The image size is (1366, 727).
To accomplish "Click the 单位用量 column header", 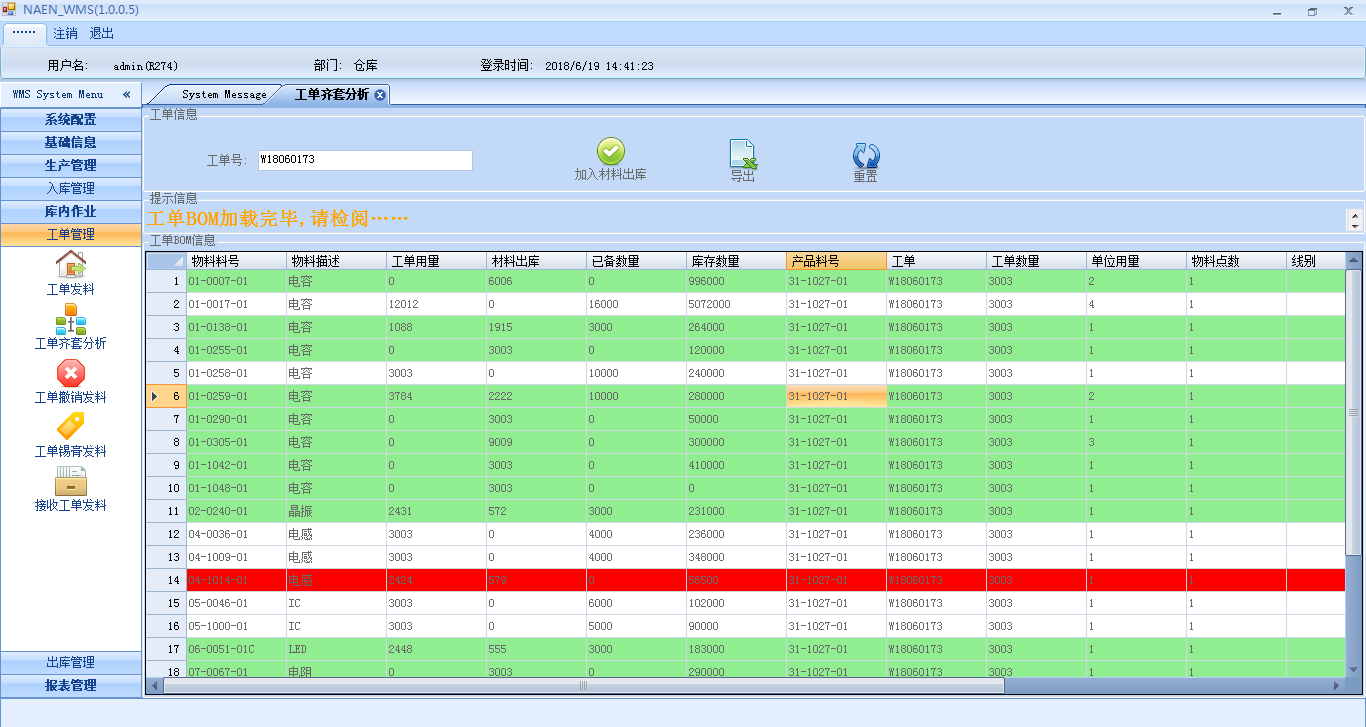I will [x=1136, y=261].
